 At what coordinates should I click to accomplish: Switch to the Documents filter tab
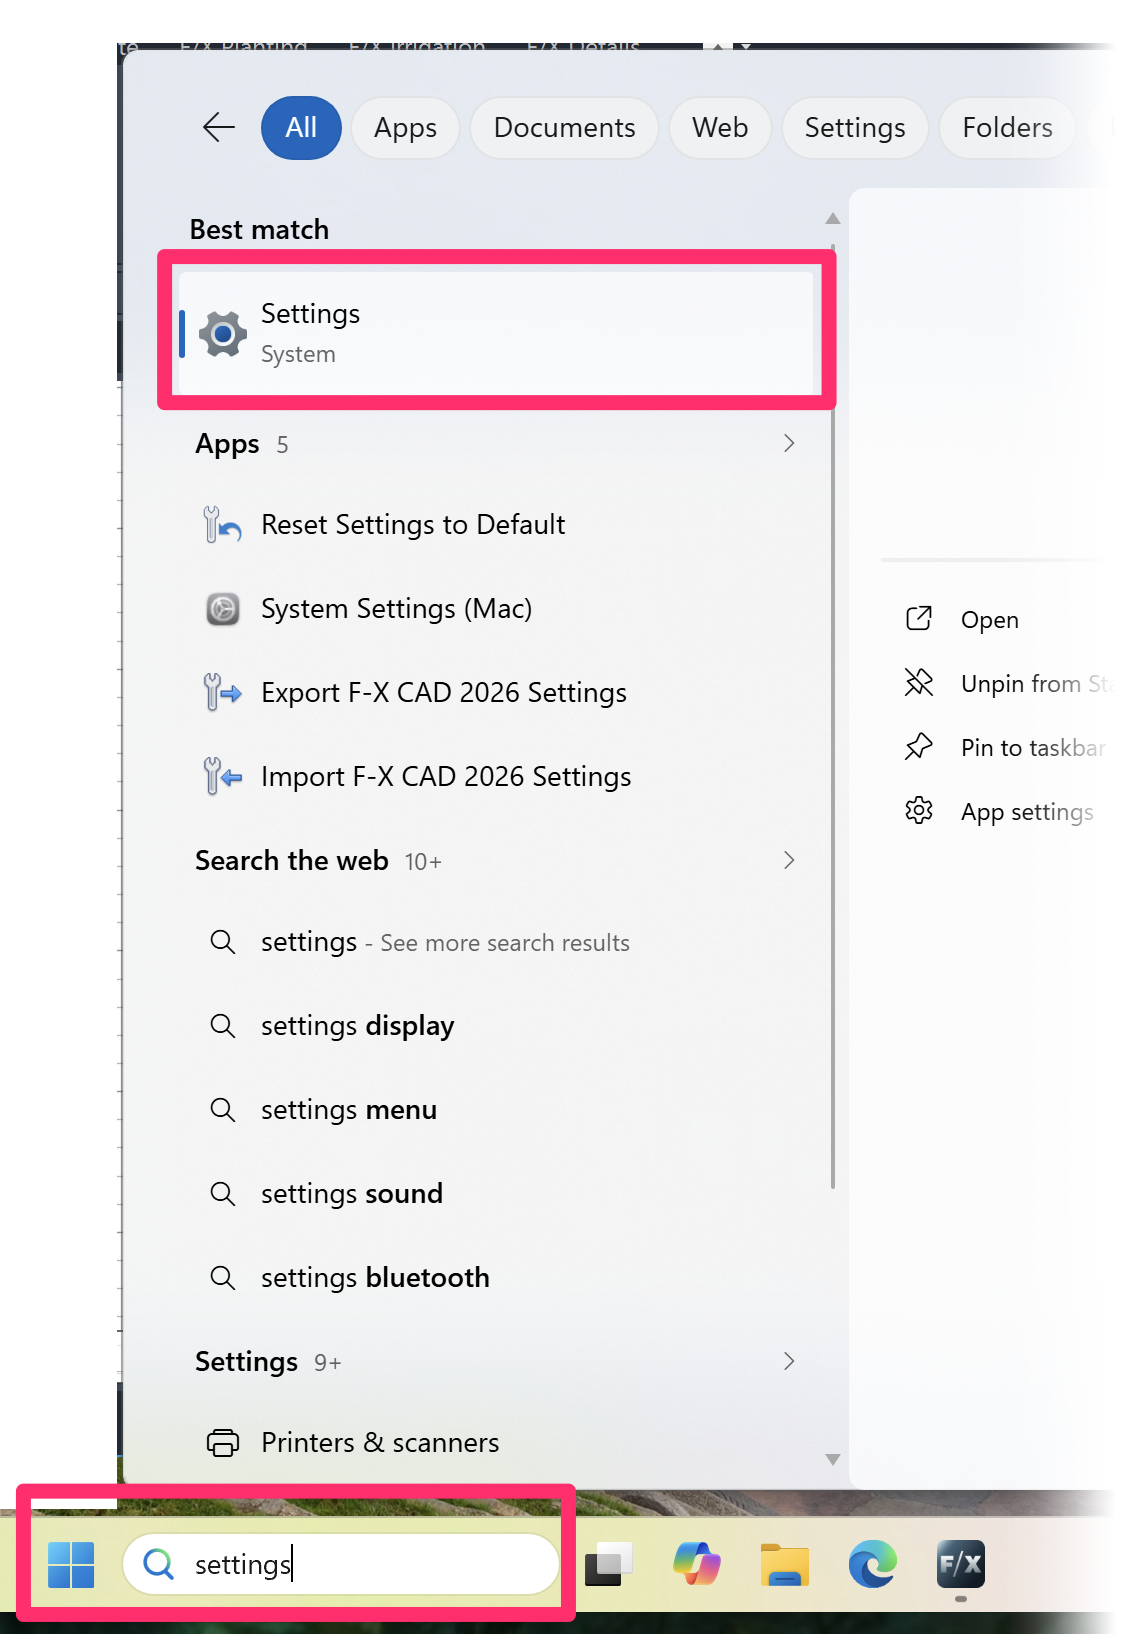click(x=564, y=127)
